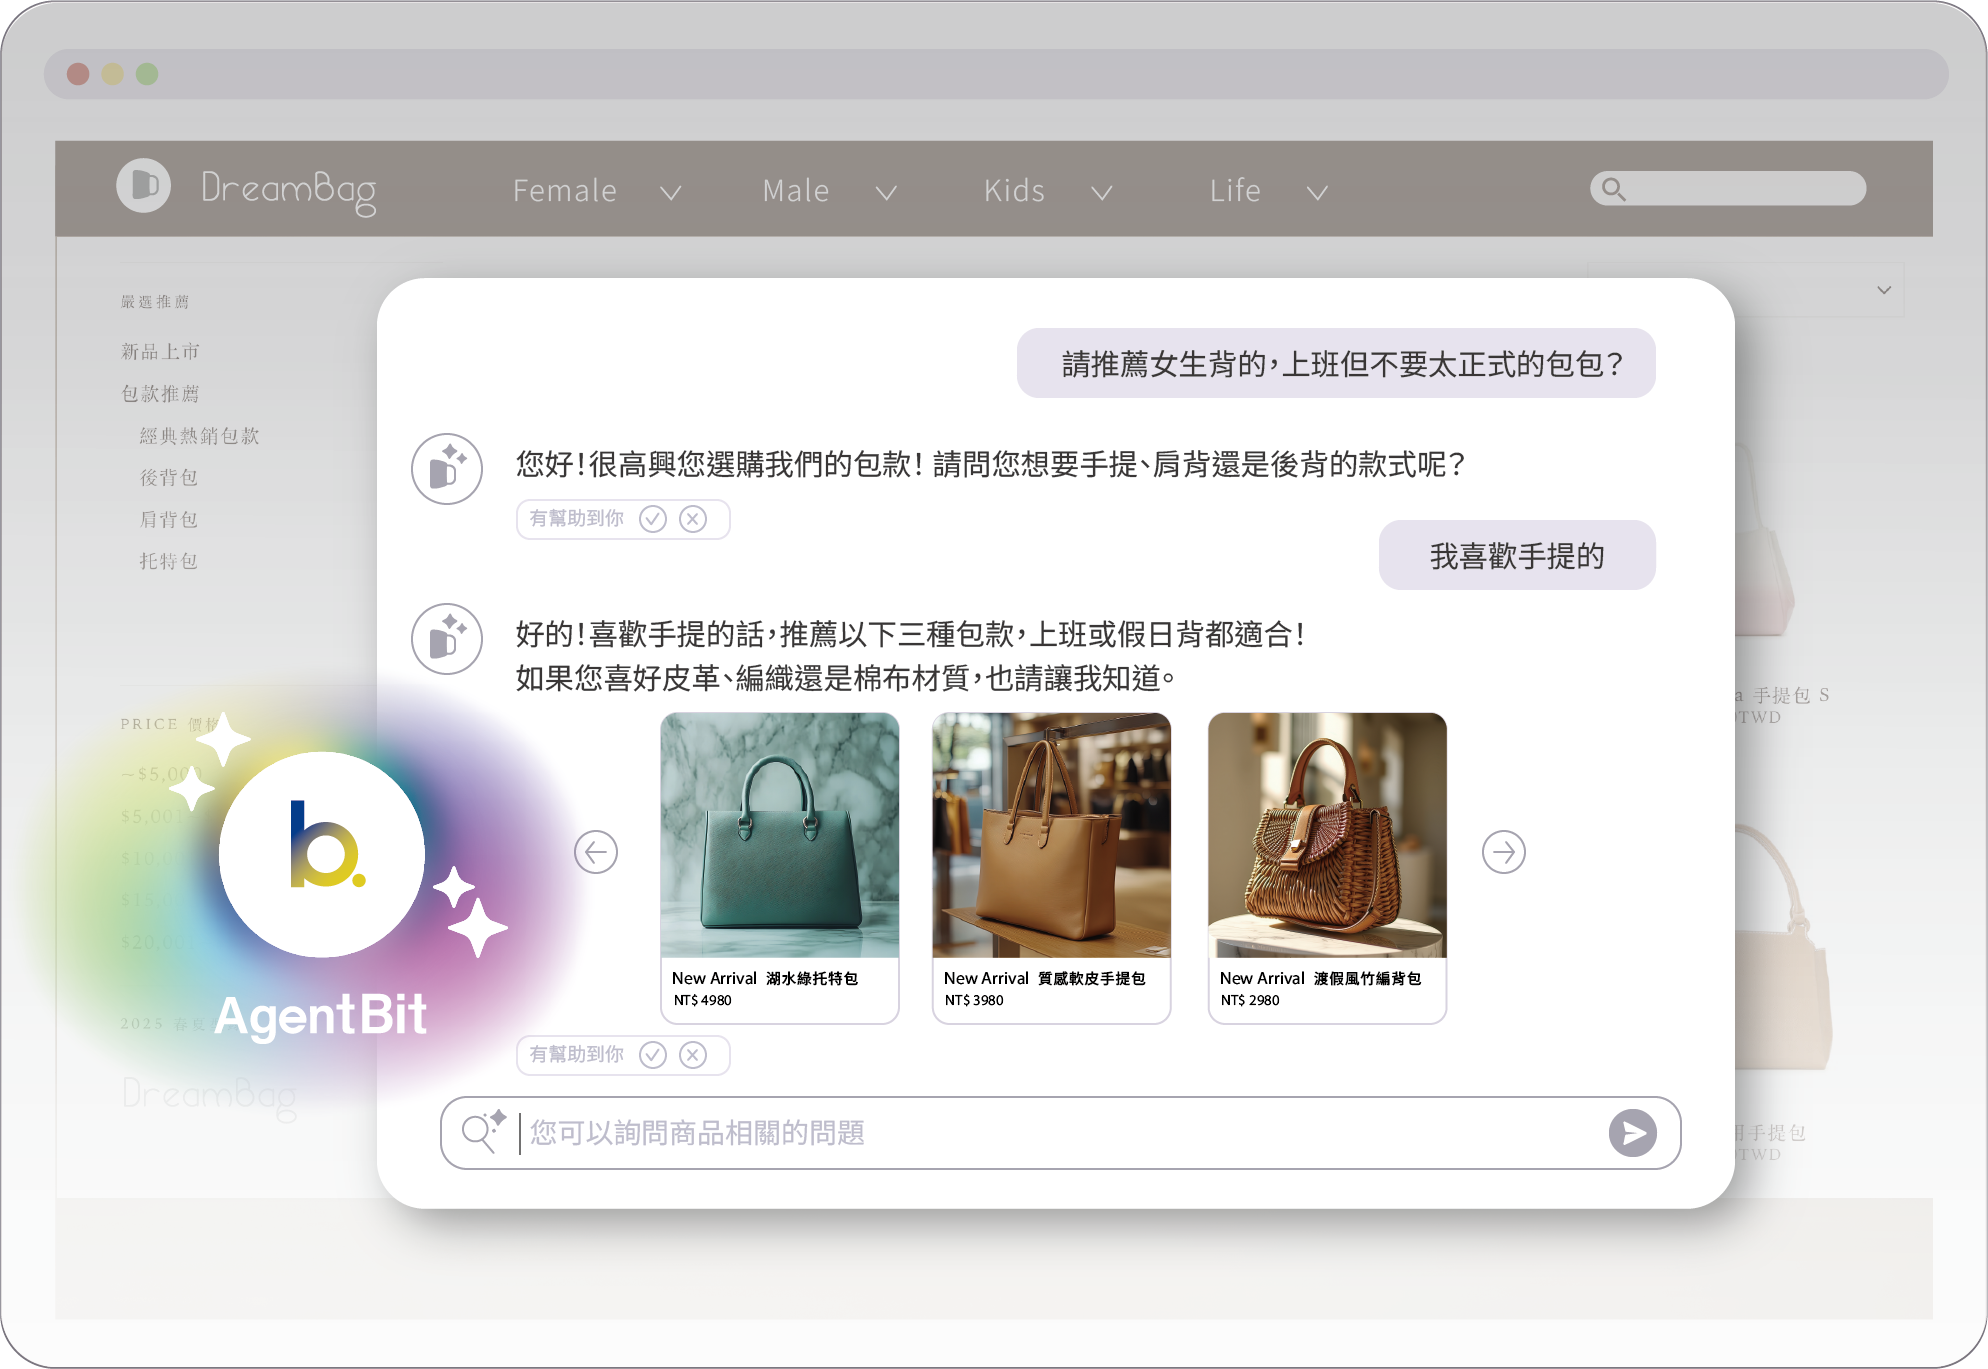Image resolution: width=1988 pixels, height=1369 pixels.
Task: Select 新品上市 in sidebar
Action: tap(160, 352)
